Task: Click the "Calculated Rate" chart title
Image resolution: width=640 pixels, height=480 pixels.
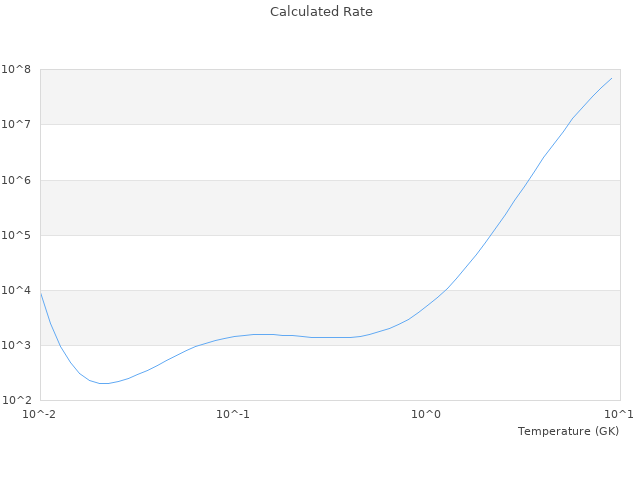Action: point(321,12)
